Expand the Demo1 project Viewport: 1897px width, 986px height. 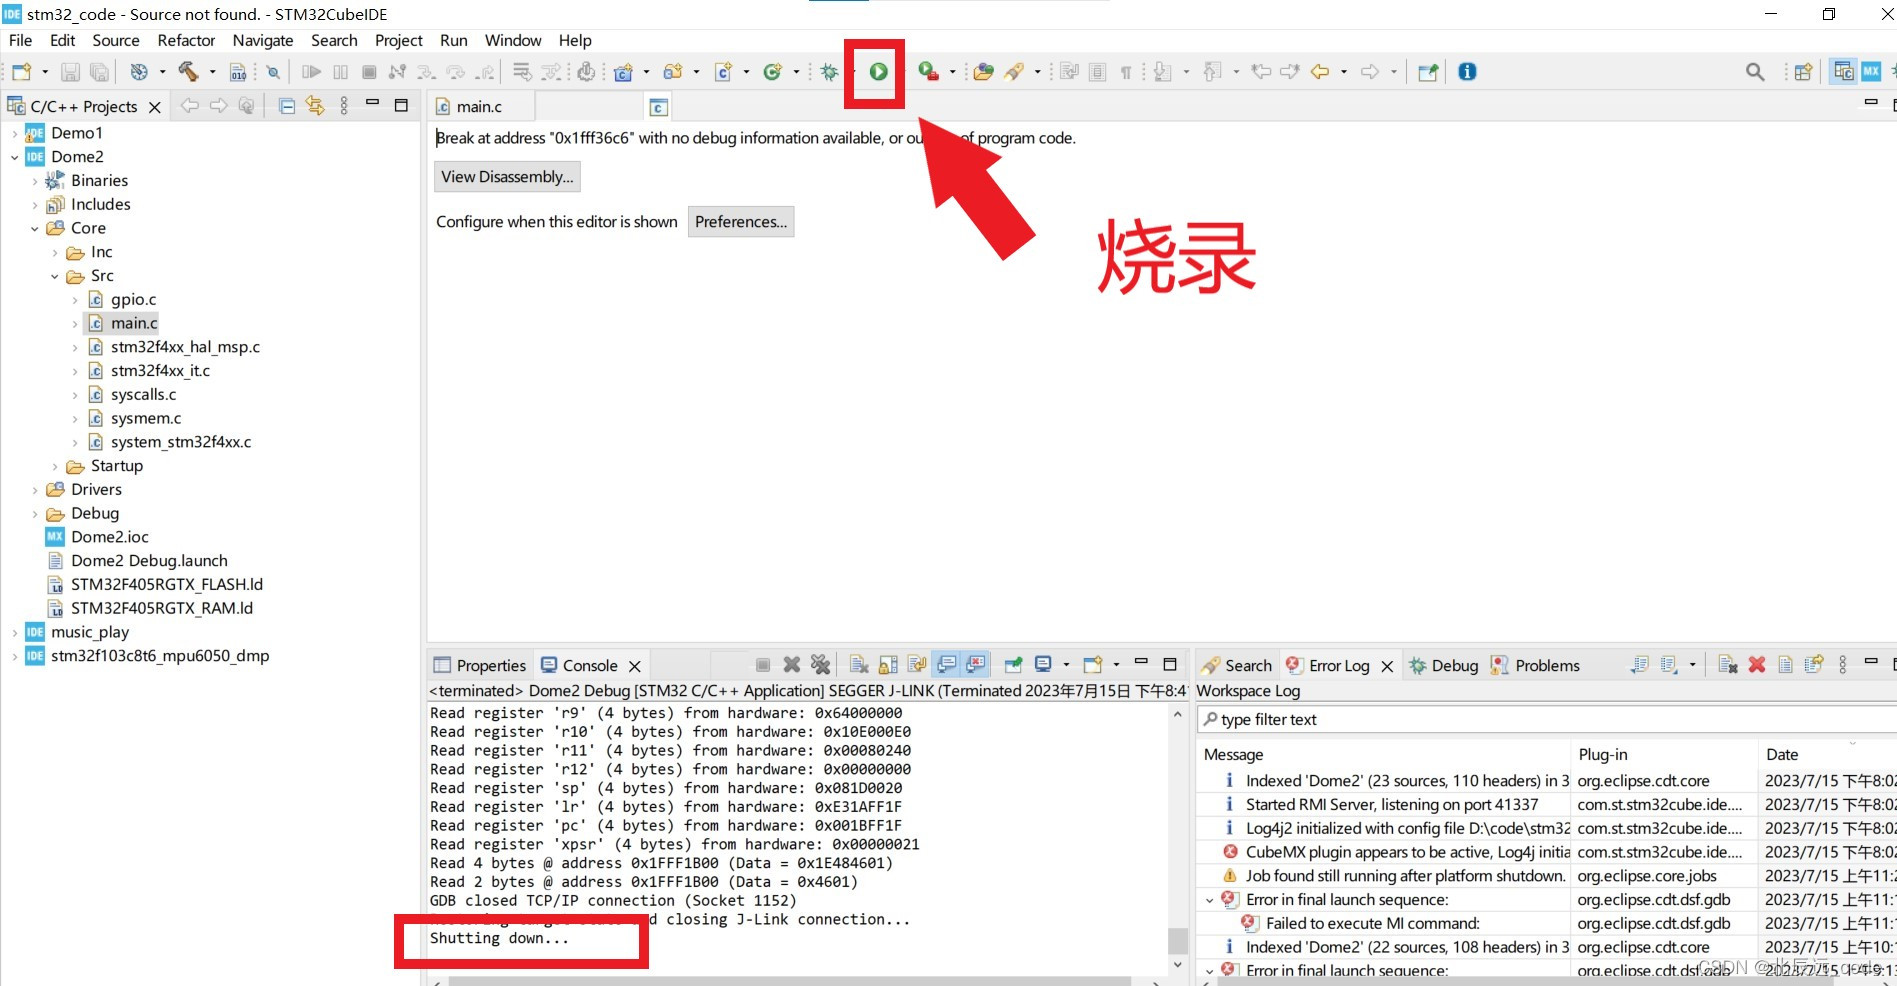(x=14, y=133)
